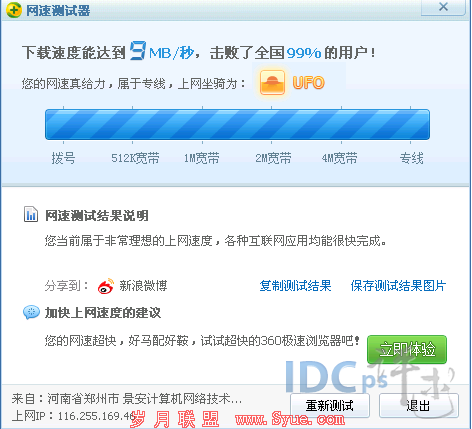Share result to 新浪微博
The image size is (472, 429).
[x=143, y=286]
